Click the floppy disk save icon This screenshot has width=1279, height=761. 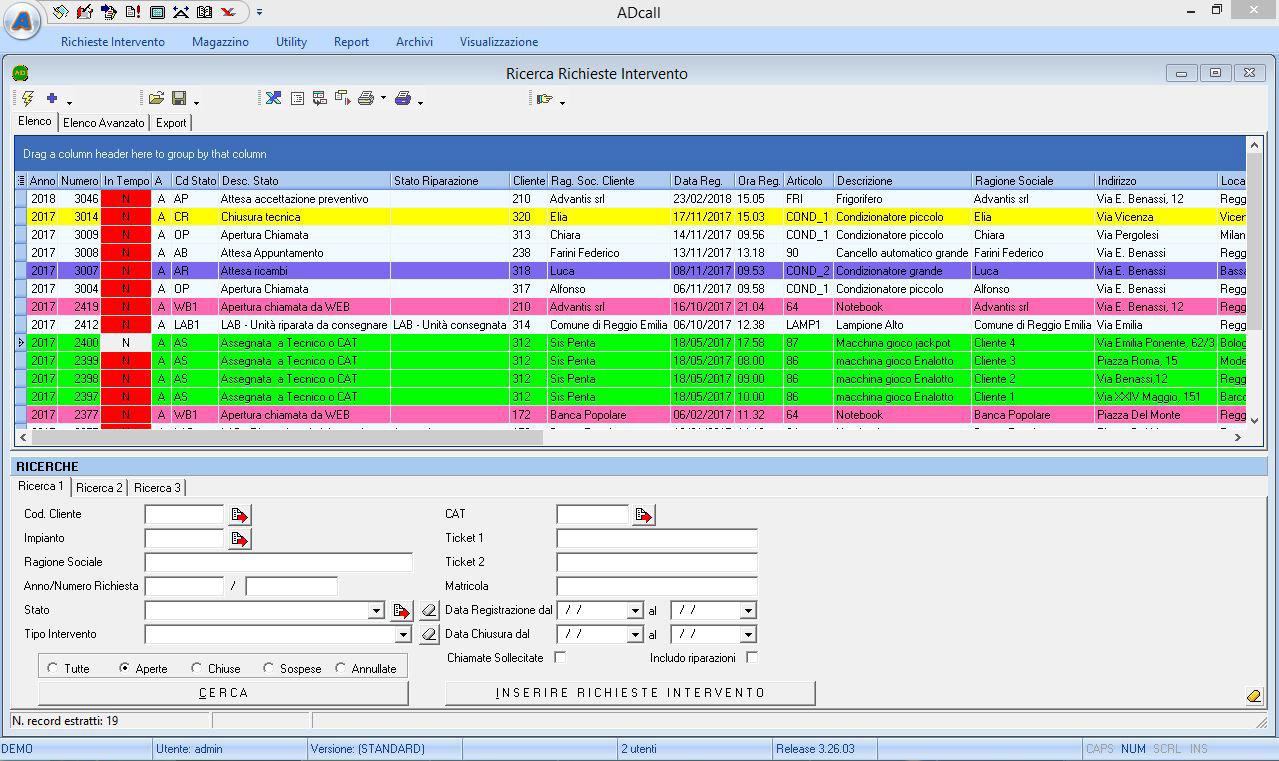[x=179, y=99]
